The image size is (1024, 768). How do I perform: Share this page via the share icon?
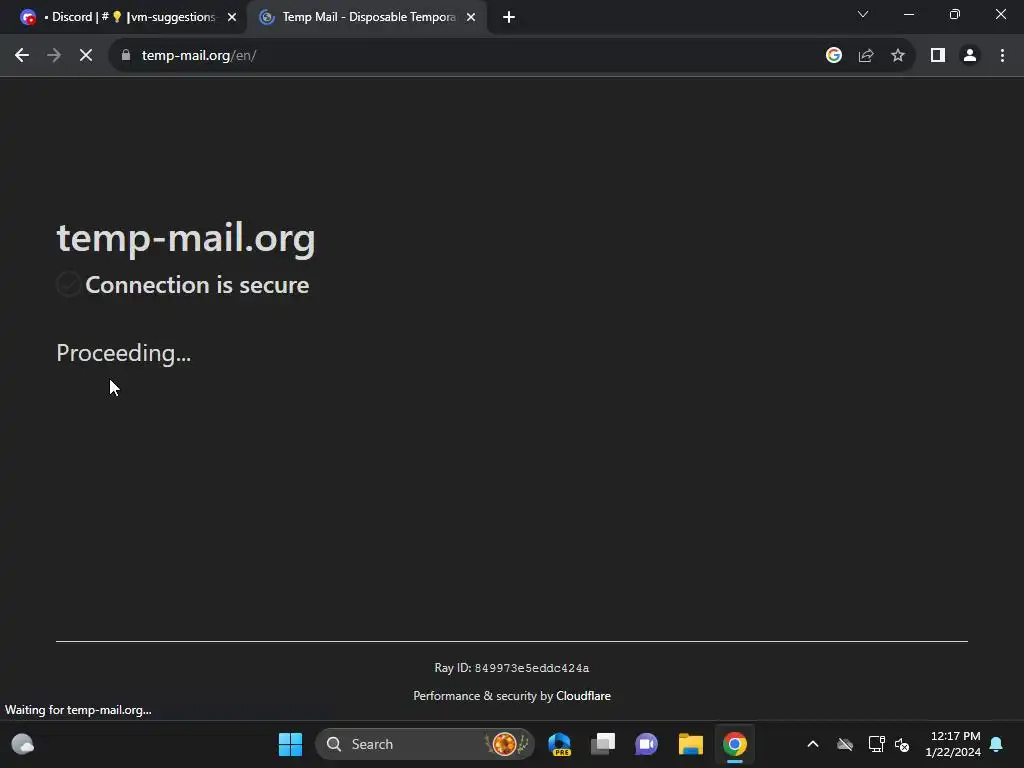(x=866, y=56)
